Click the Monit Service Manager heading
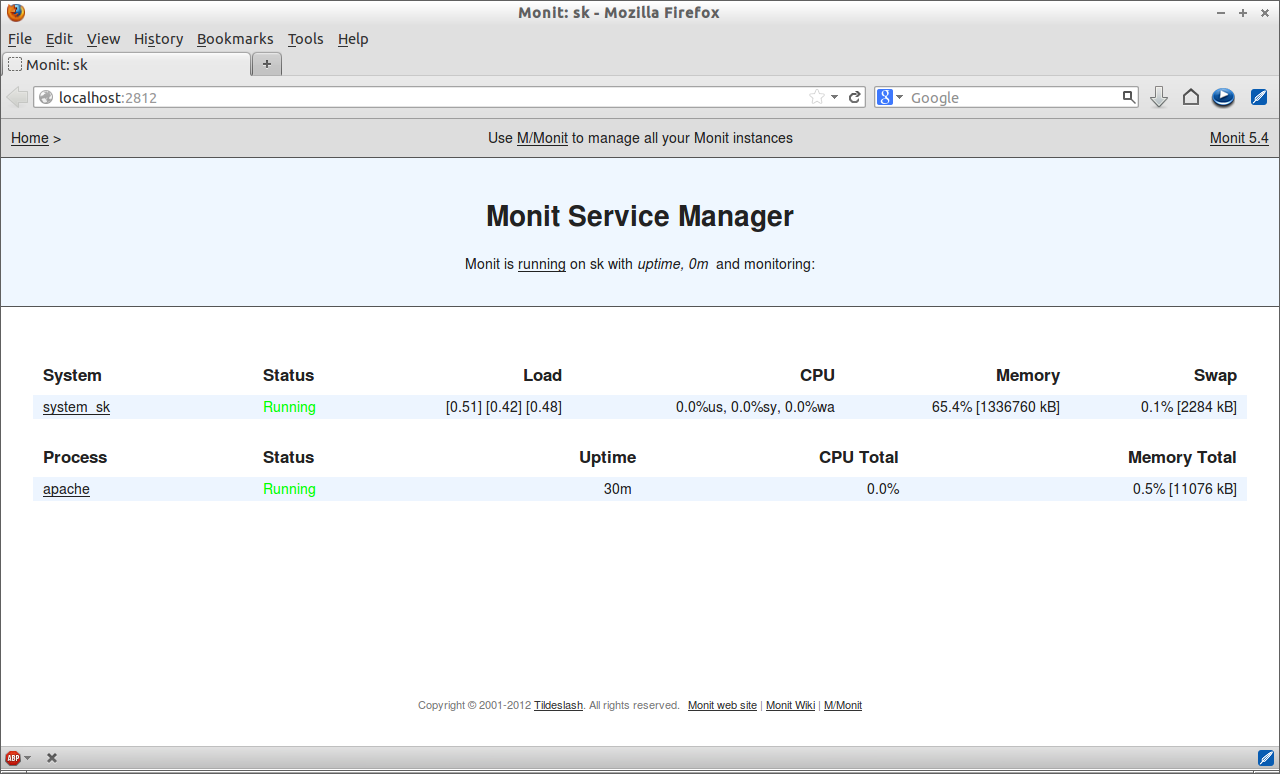Image resolution: width=1280 pixels, height=774 pixels. (x=640, y=216)
